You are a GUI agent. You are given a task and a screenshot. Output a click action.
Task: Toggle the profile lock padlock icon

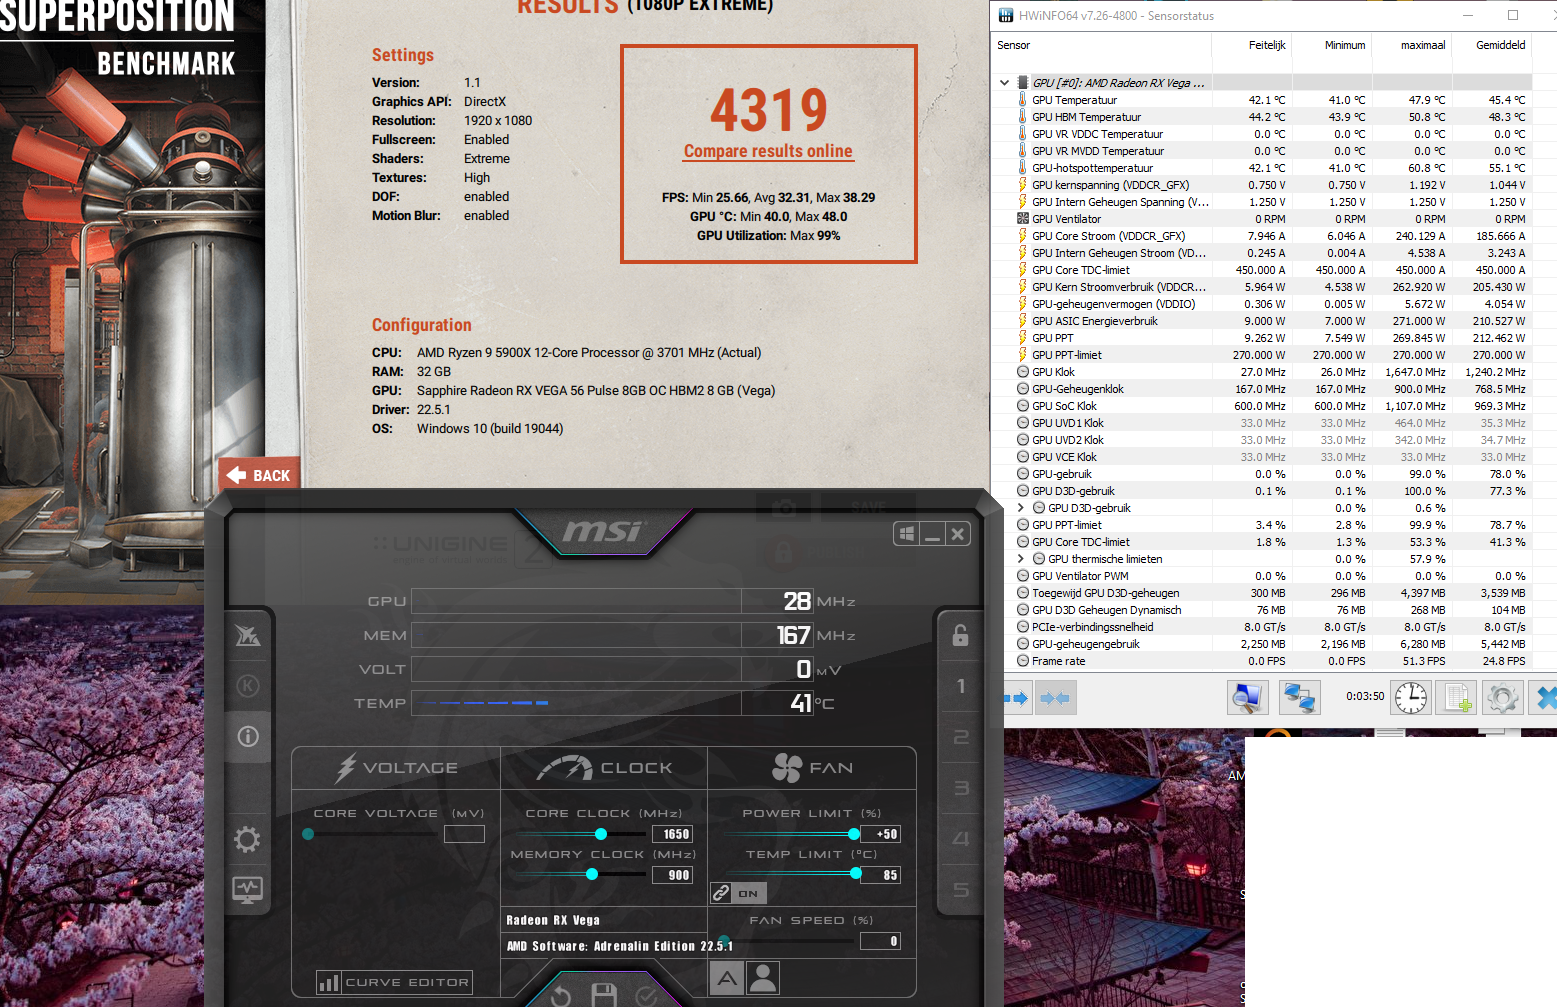[x=960, y=635]
